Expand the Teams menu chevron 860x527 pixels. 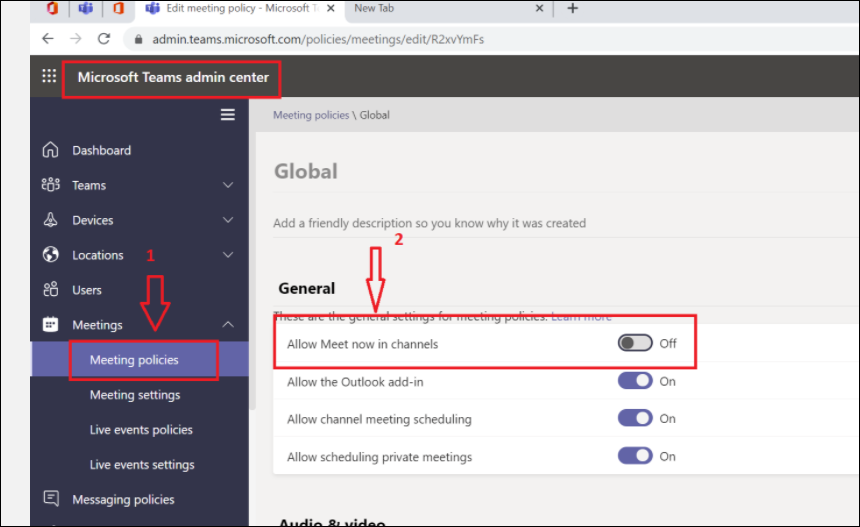point(228,185)
